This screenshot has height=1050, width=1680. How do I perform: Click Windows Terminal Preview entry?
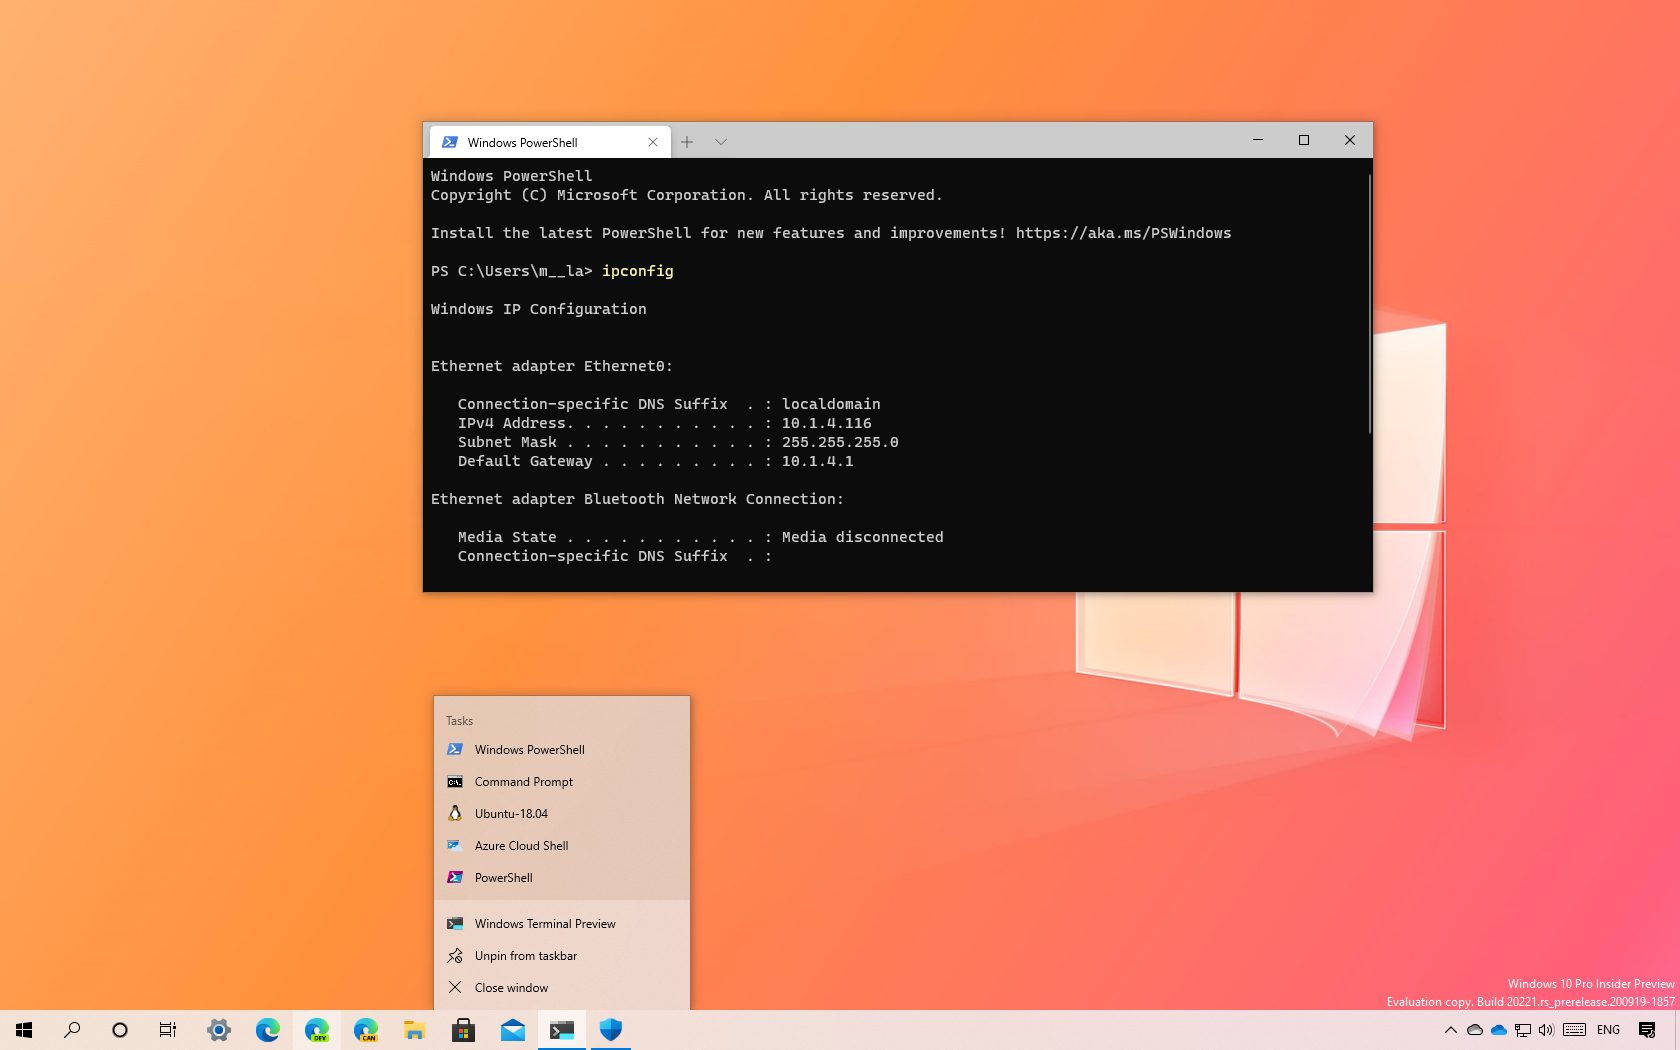(x=545, y=924)
